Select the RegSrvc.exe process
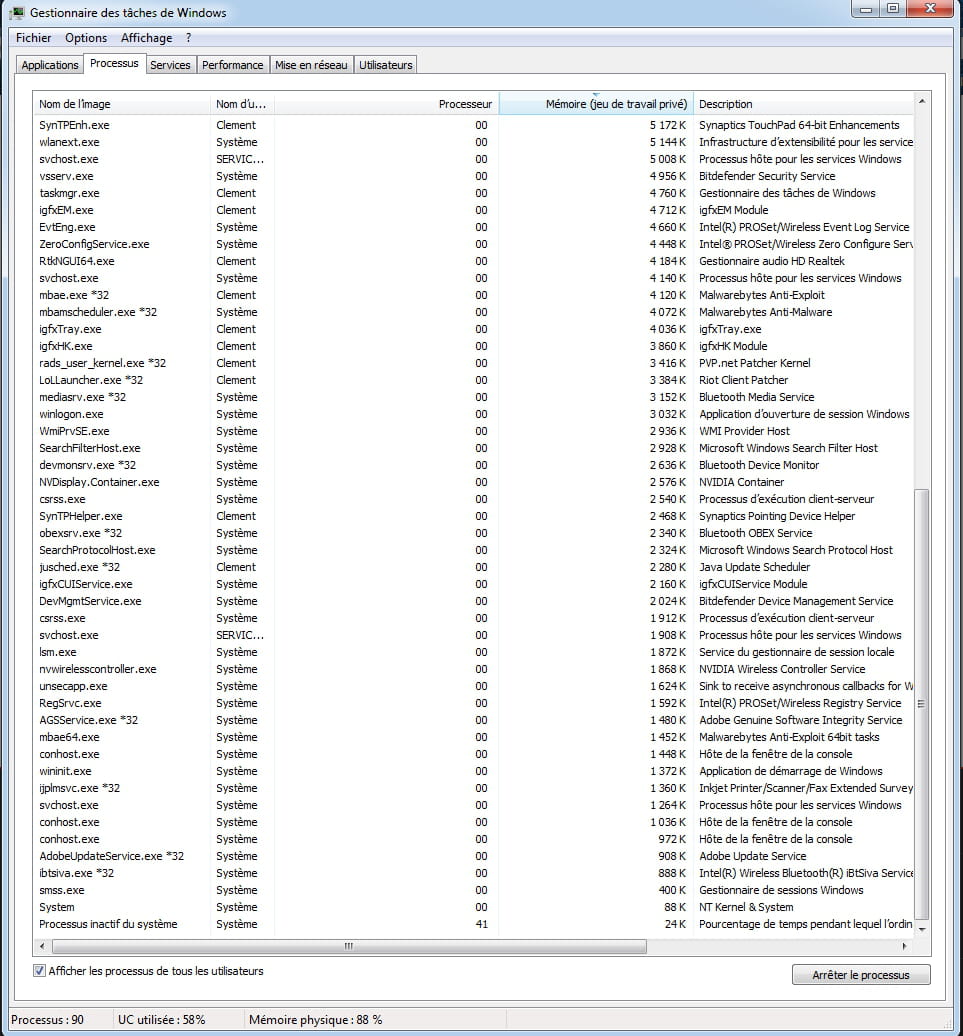This screenshot has height=1036, width=963. (473, 703)
